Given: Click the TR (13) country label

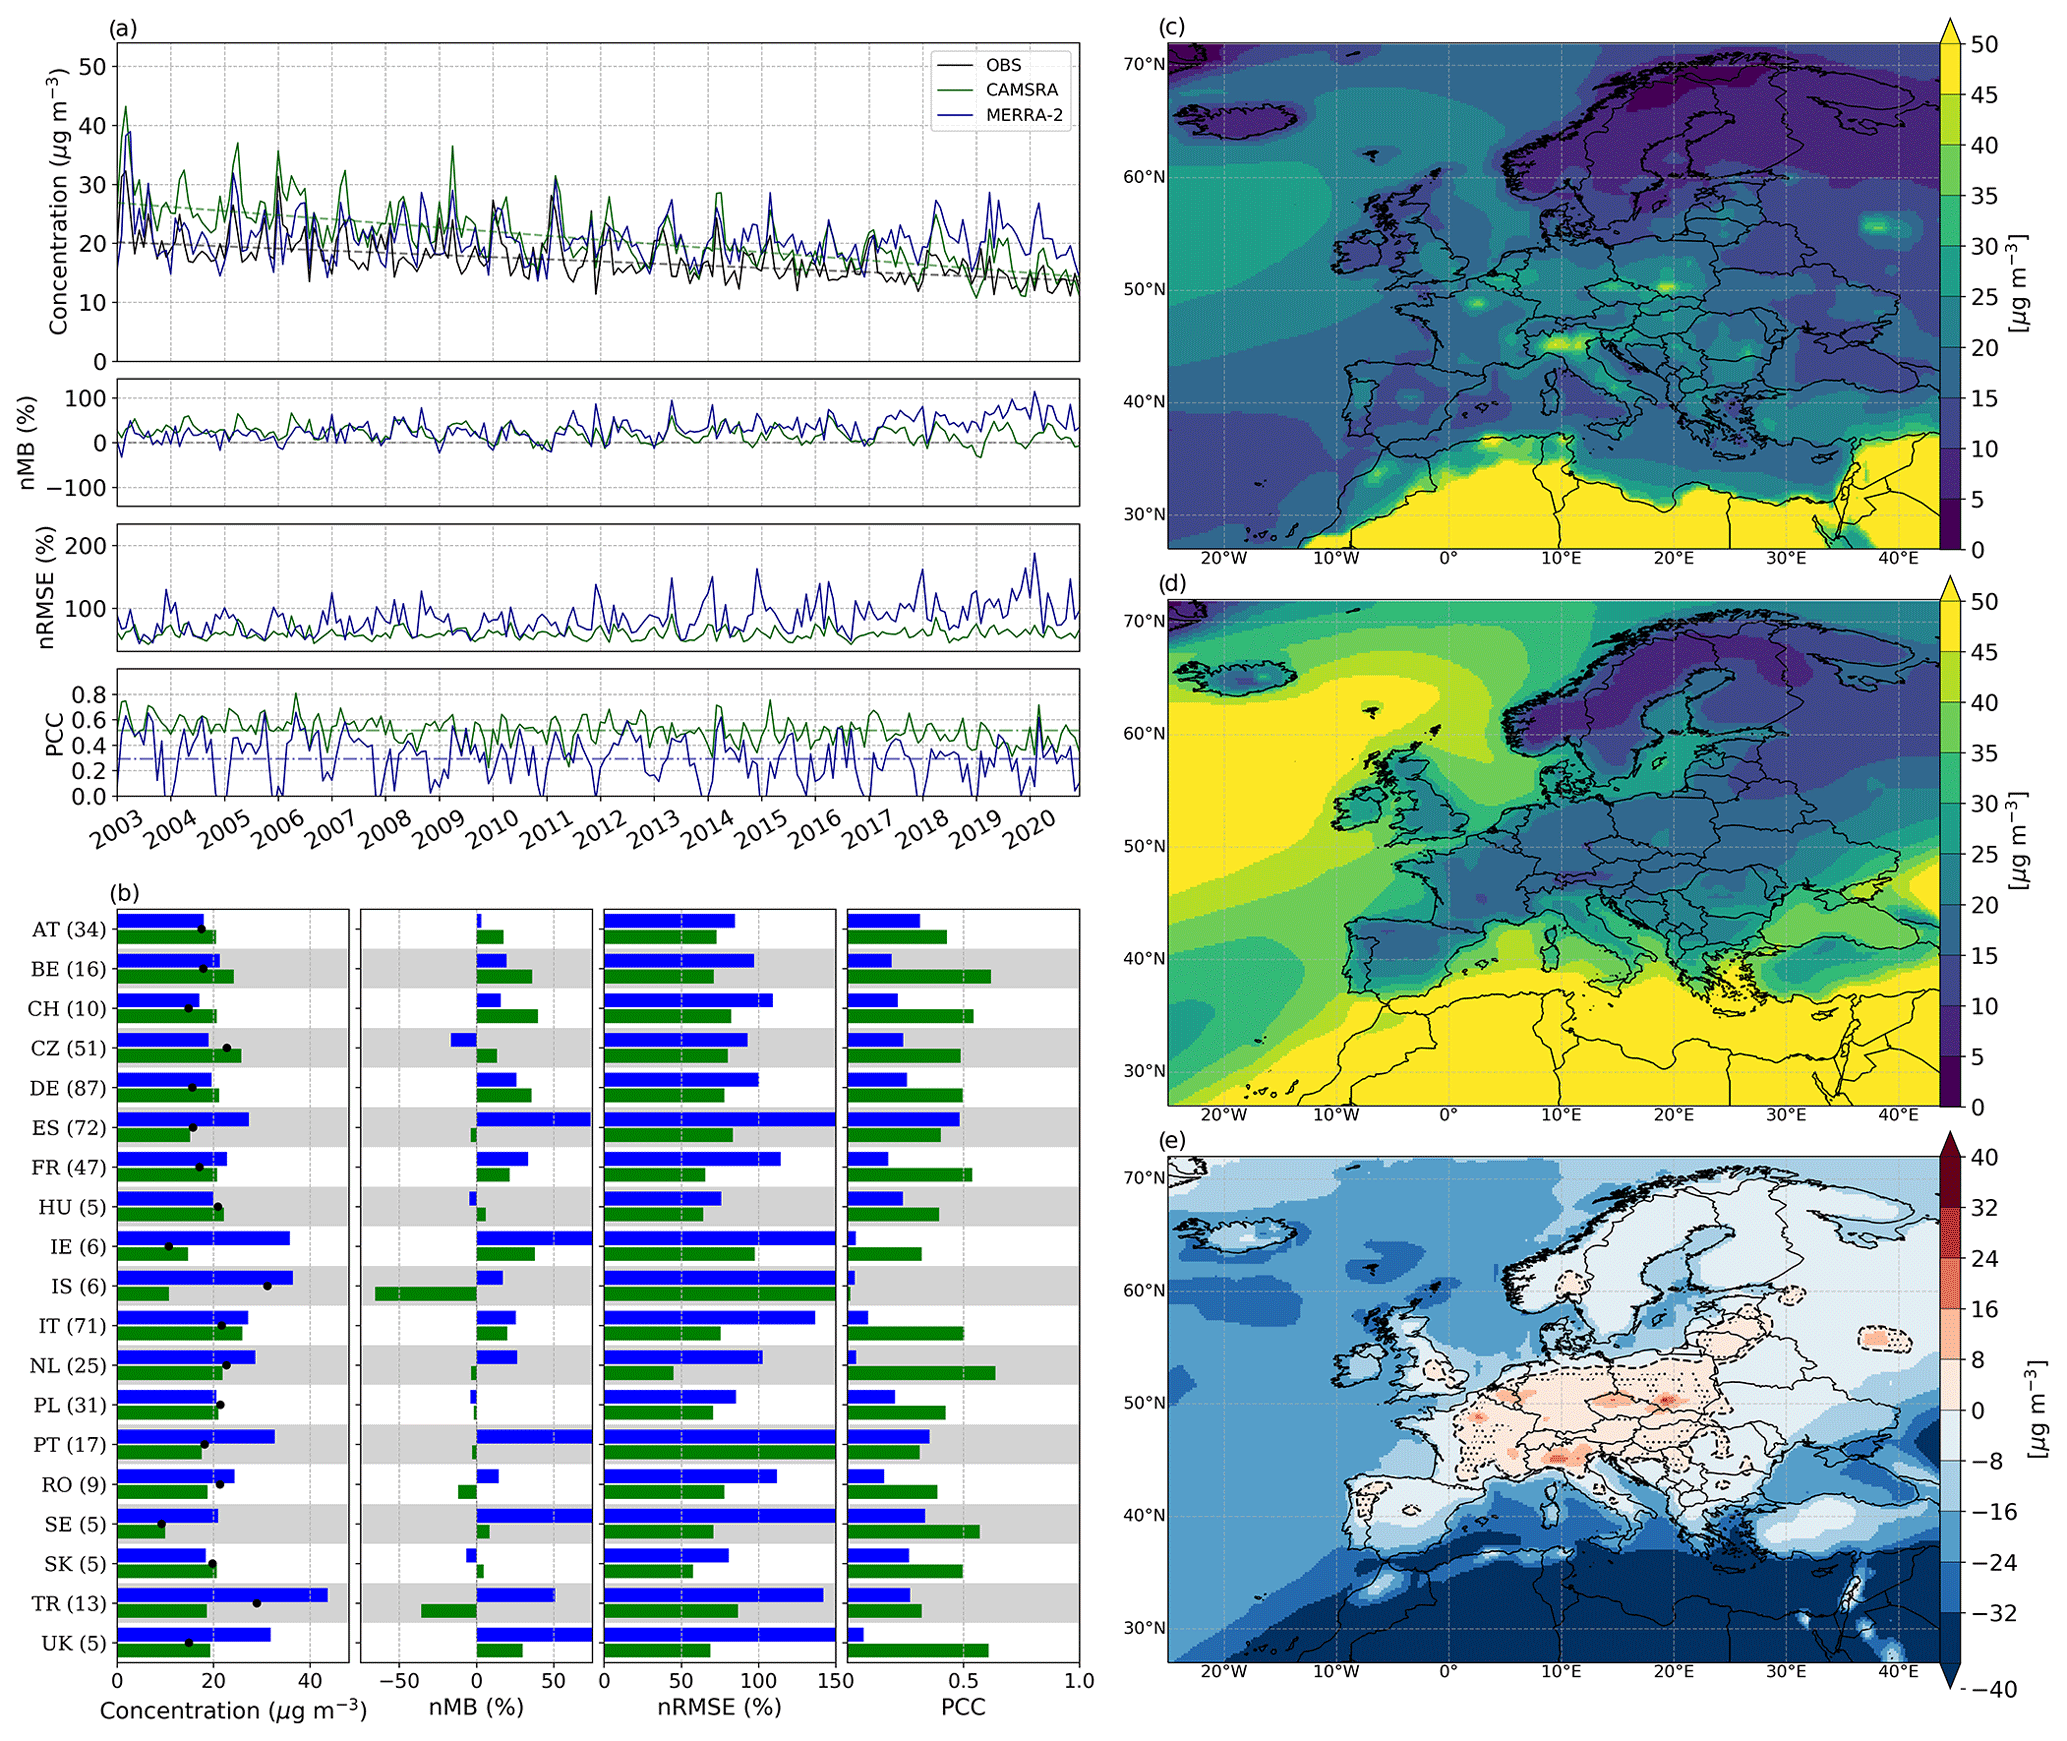Looking at the screenshot, I should [68, 1604].
